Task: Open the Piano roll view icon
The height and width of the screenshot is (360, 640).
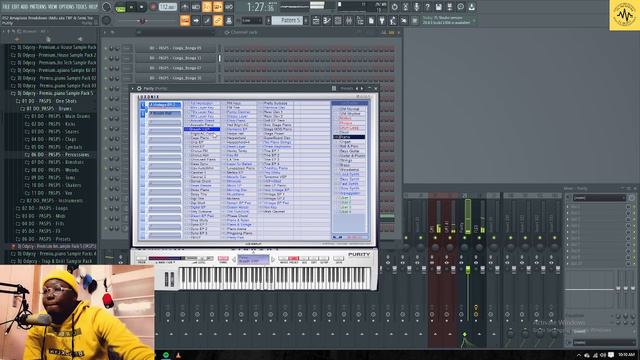Action: point(327,20)
